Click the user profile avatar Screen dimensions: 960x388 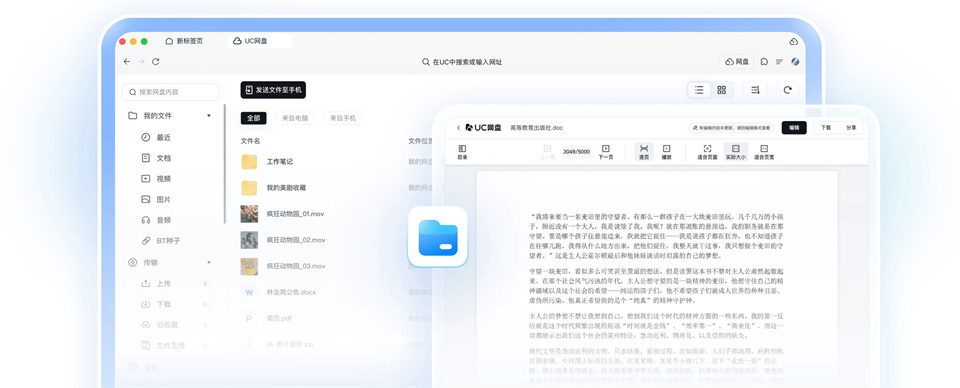click(795, 62)
